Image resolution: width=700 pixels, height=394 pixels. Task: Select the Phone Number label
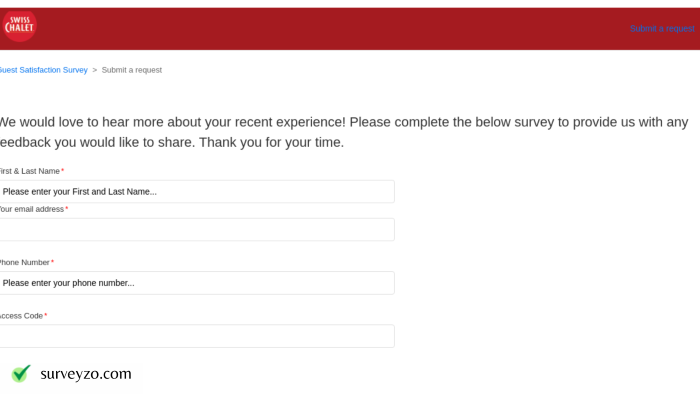[25, 262]
